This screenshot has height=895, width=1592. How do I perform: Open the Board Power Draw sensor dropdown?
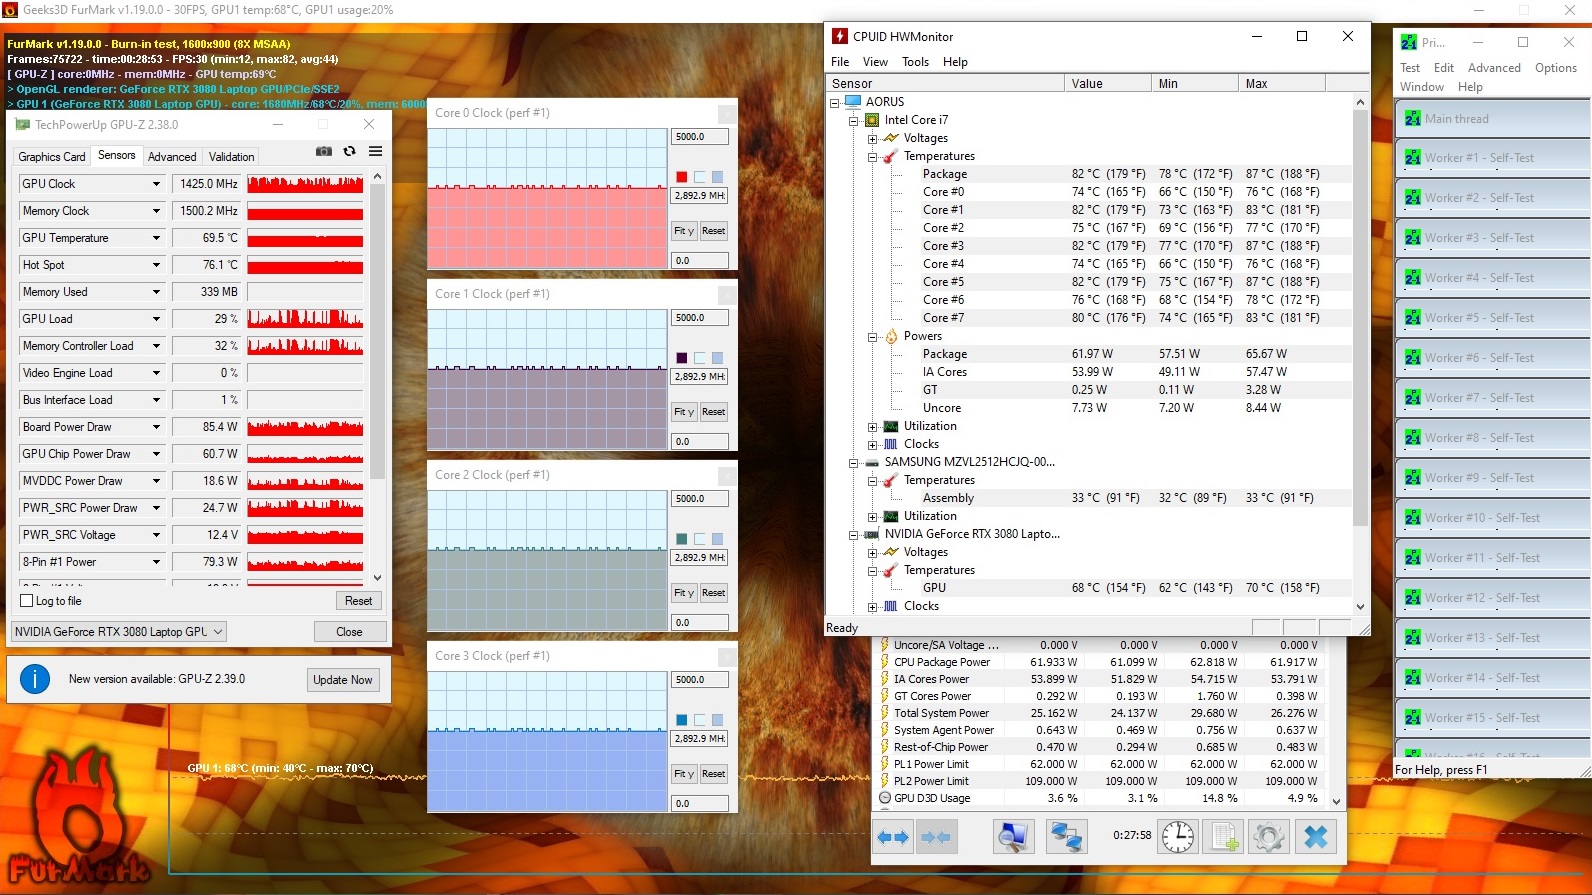pyautogui.click(x=156, y=427)
